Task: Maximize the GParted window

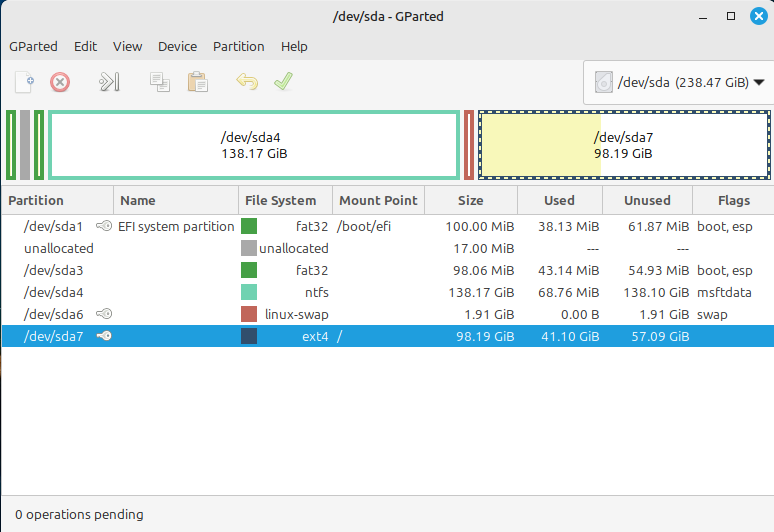Action: coord(731,16)
